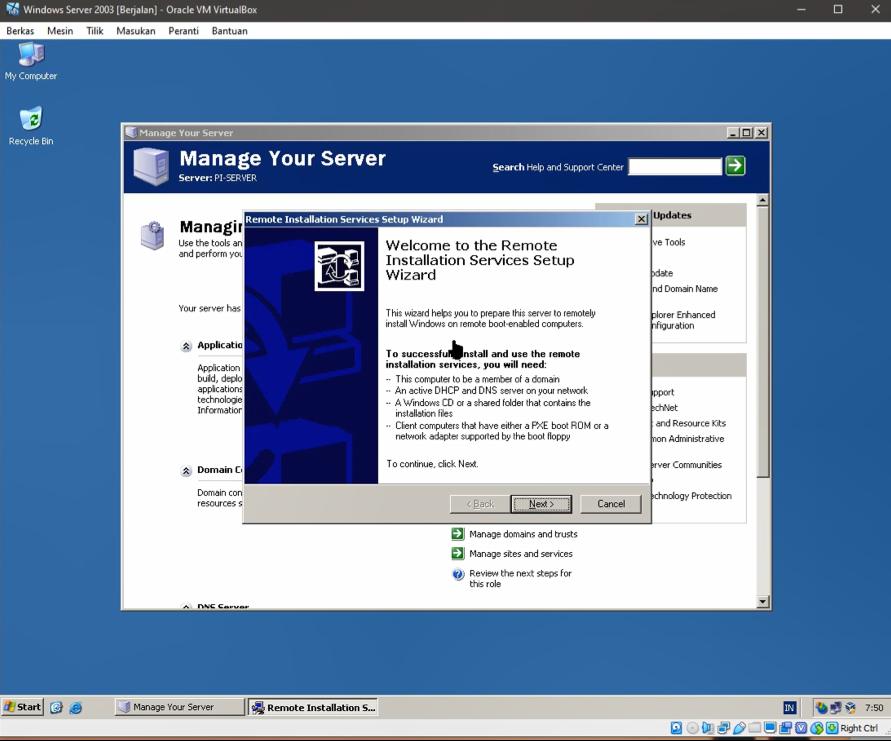Click the VirtualBox display status icon
This screenshot has width=891, height=741.
770,727
